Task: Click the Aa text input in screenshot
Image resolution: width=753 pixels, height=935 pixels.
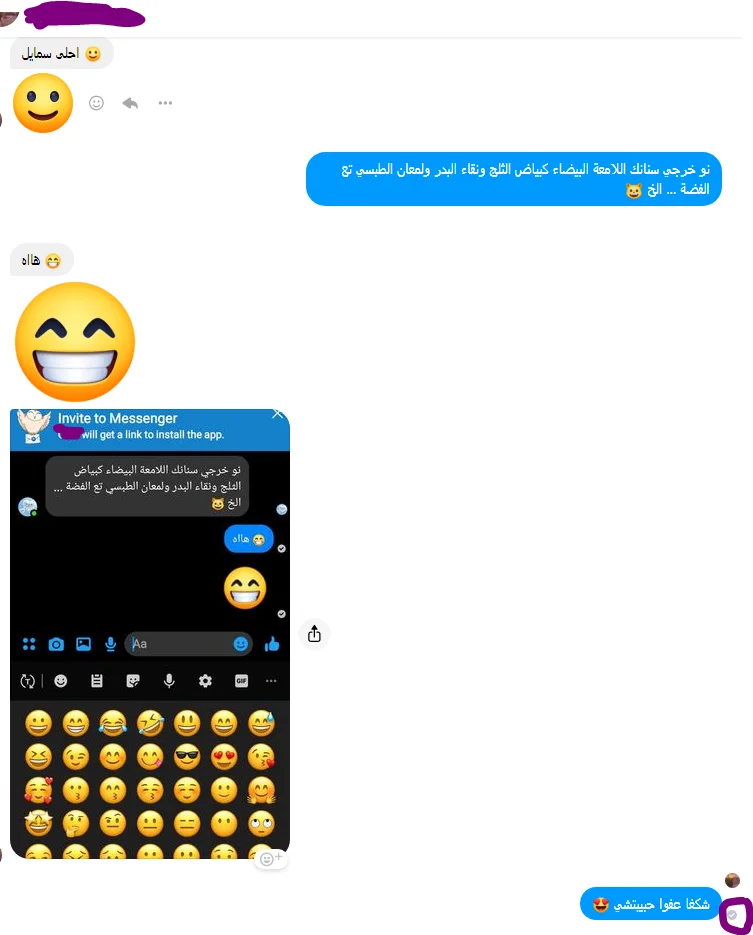Action: [x=188, y=644]
